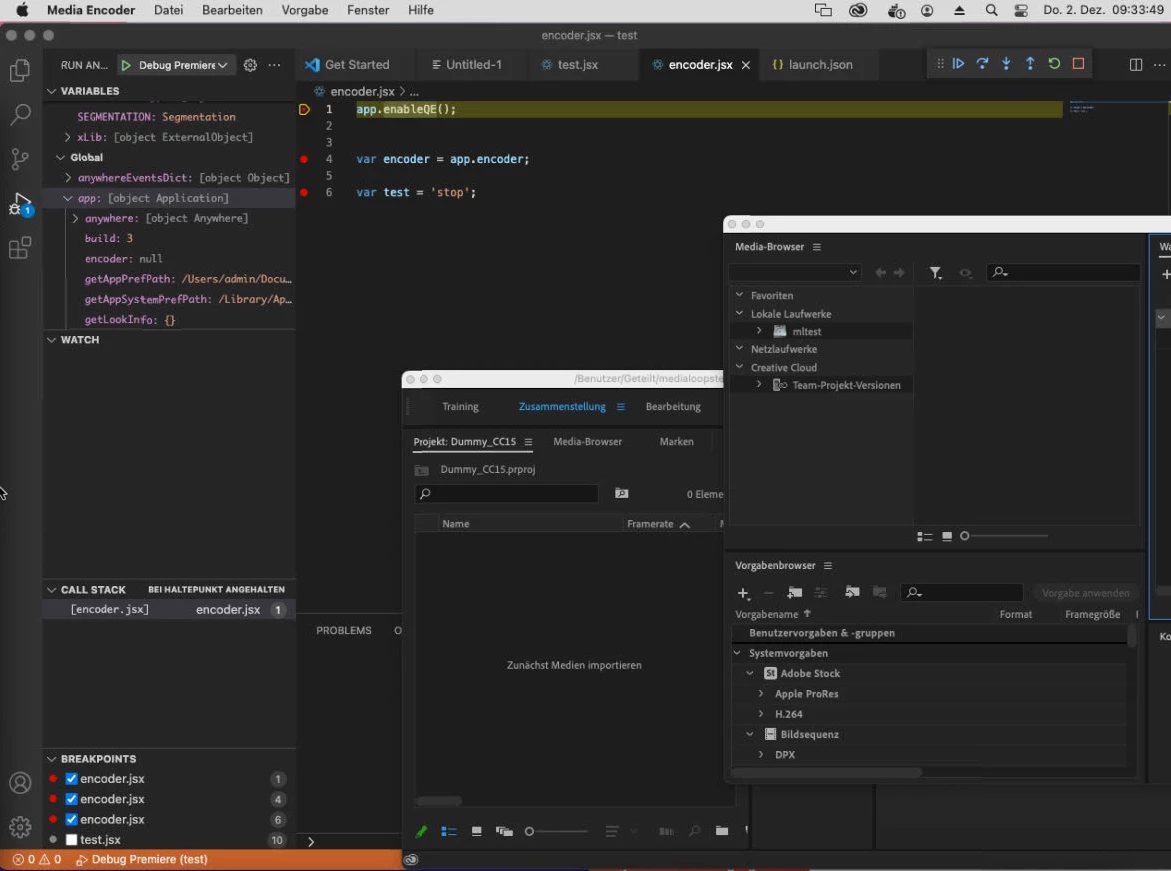Click the Vorgabe anwenden button
This screenshot has width=1171, height=871.
pos(1085,593)
